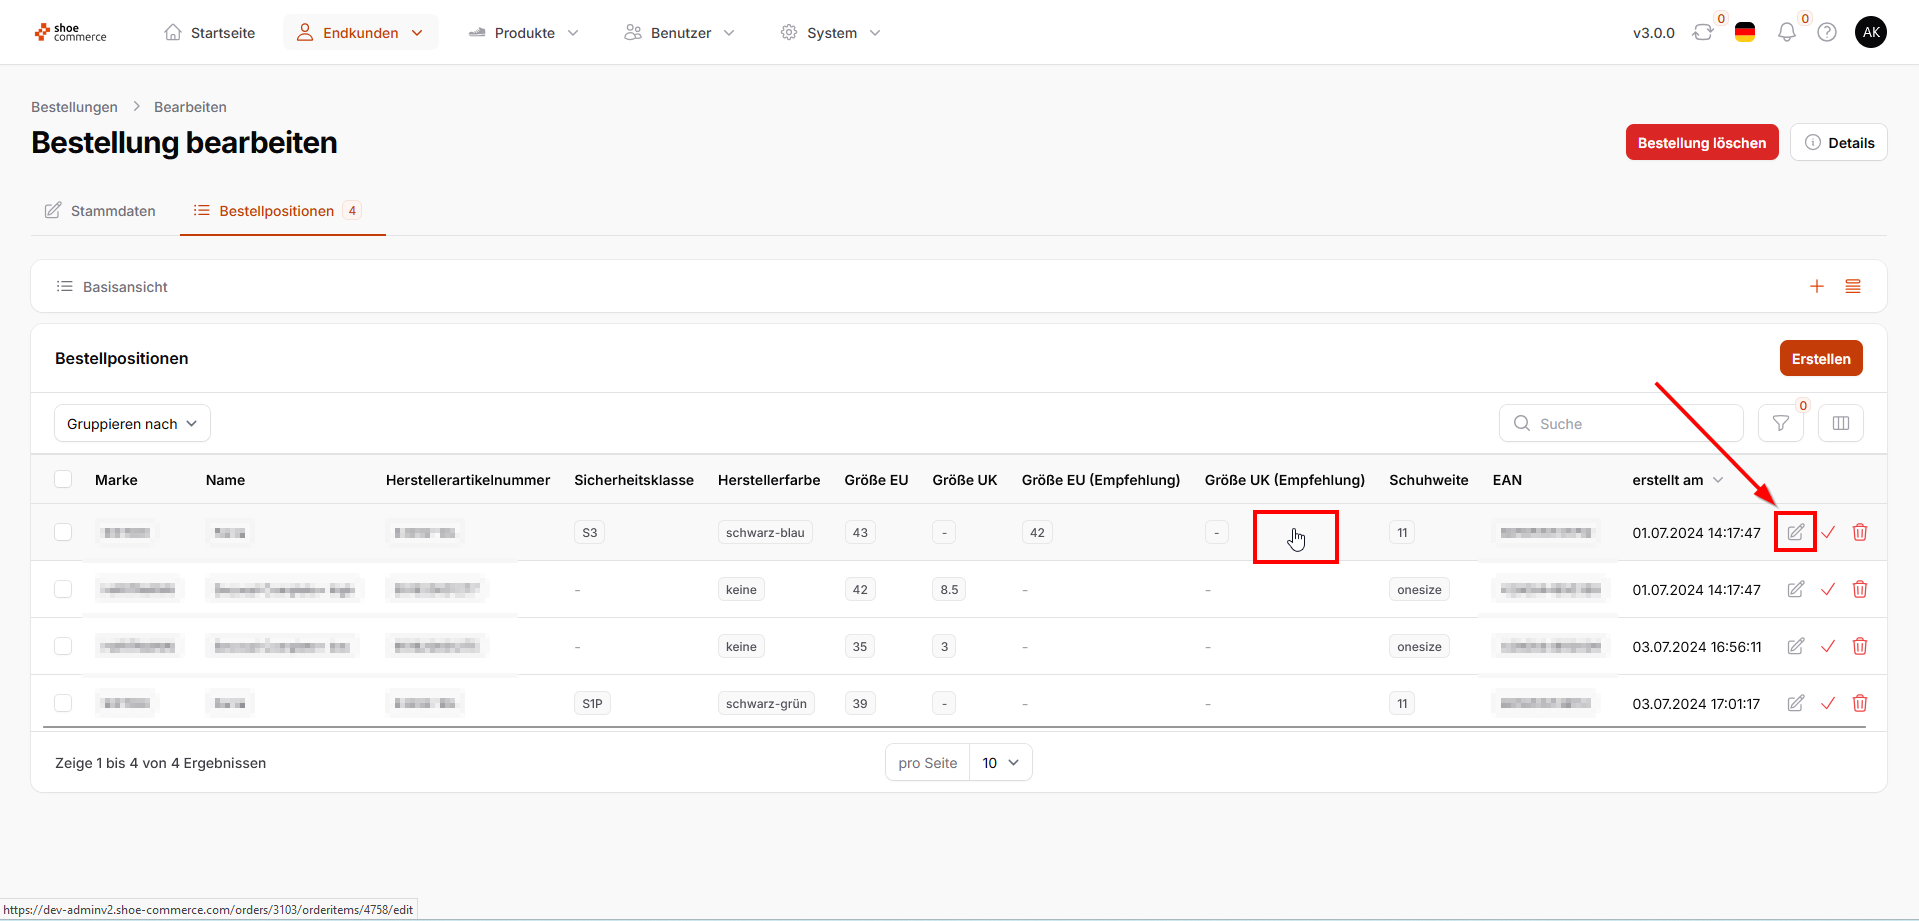This screenshot has height=921, width=1919.
Task: Focus the Suche search field
Action: coord(1621,423)
